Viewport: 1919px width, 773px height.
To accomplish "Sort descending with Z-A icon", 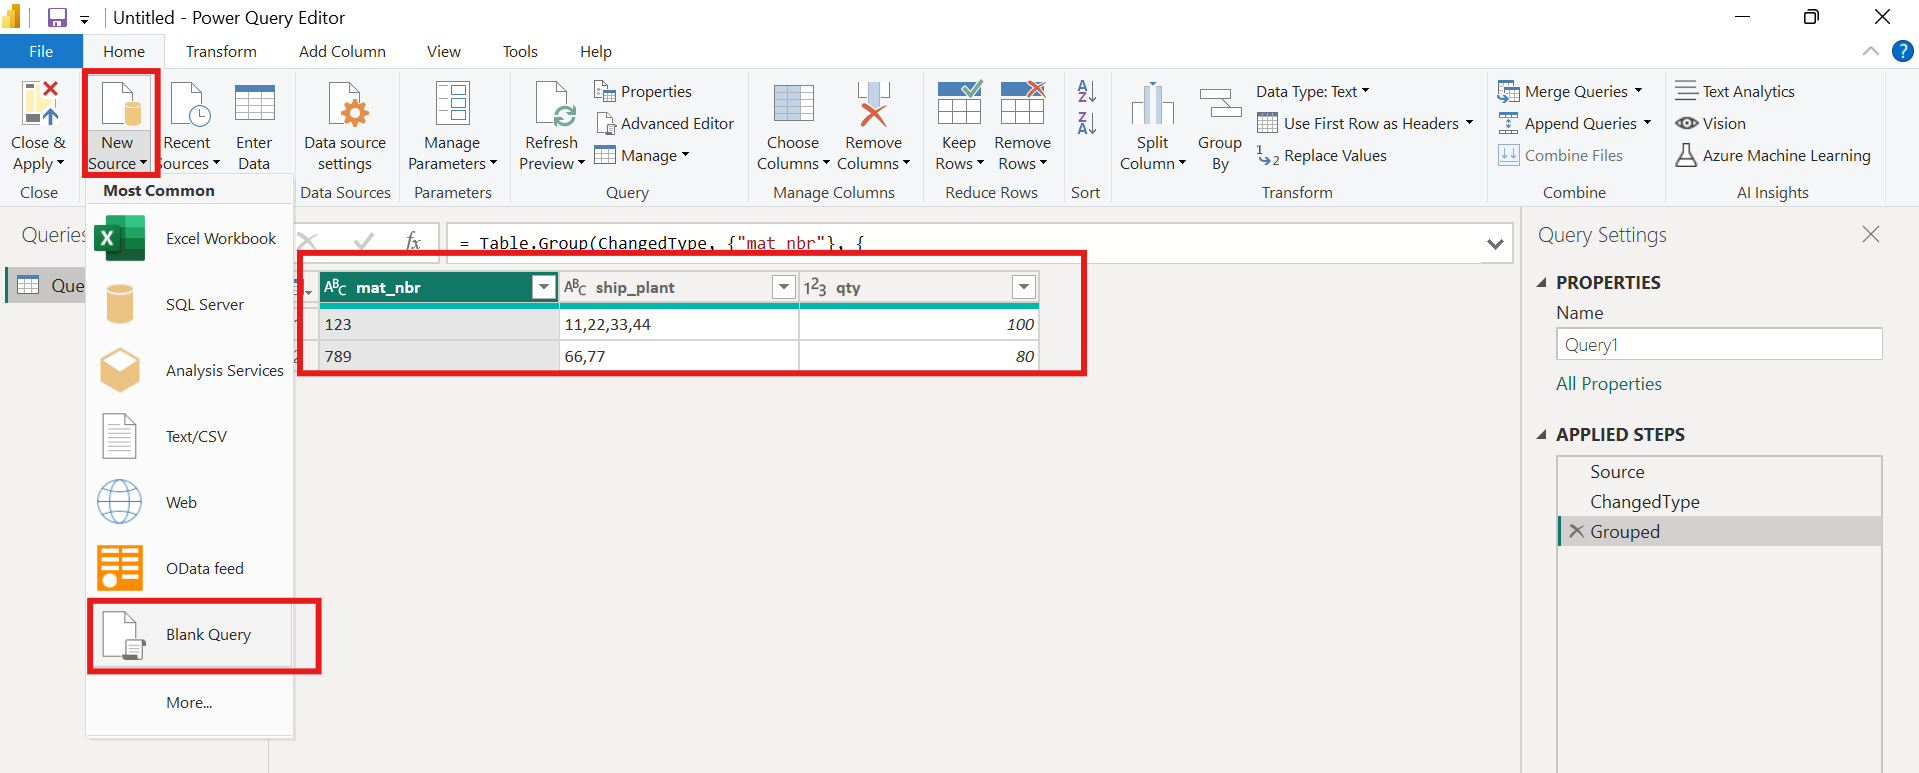I will click(x=1087, y=123).
